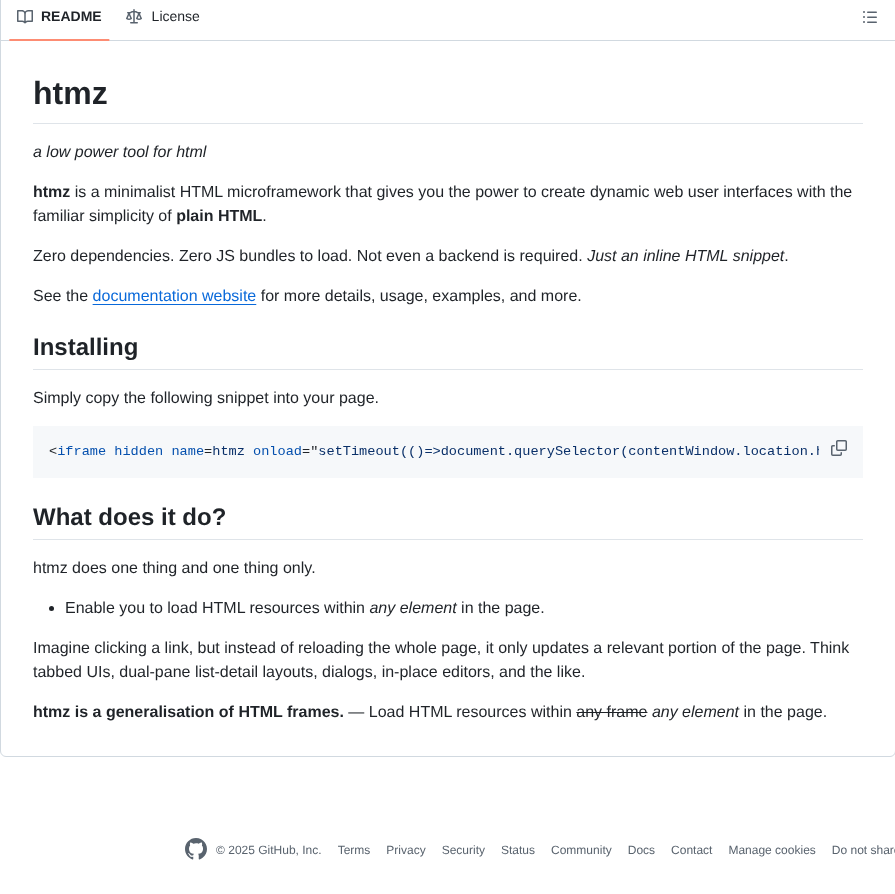Click the htmz page heading
The image size is (895, 894).
[x=70, y=93]
